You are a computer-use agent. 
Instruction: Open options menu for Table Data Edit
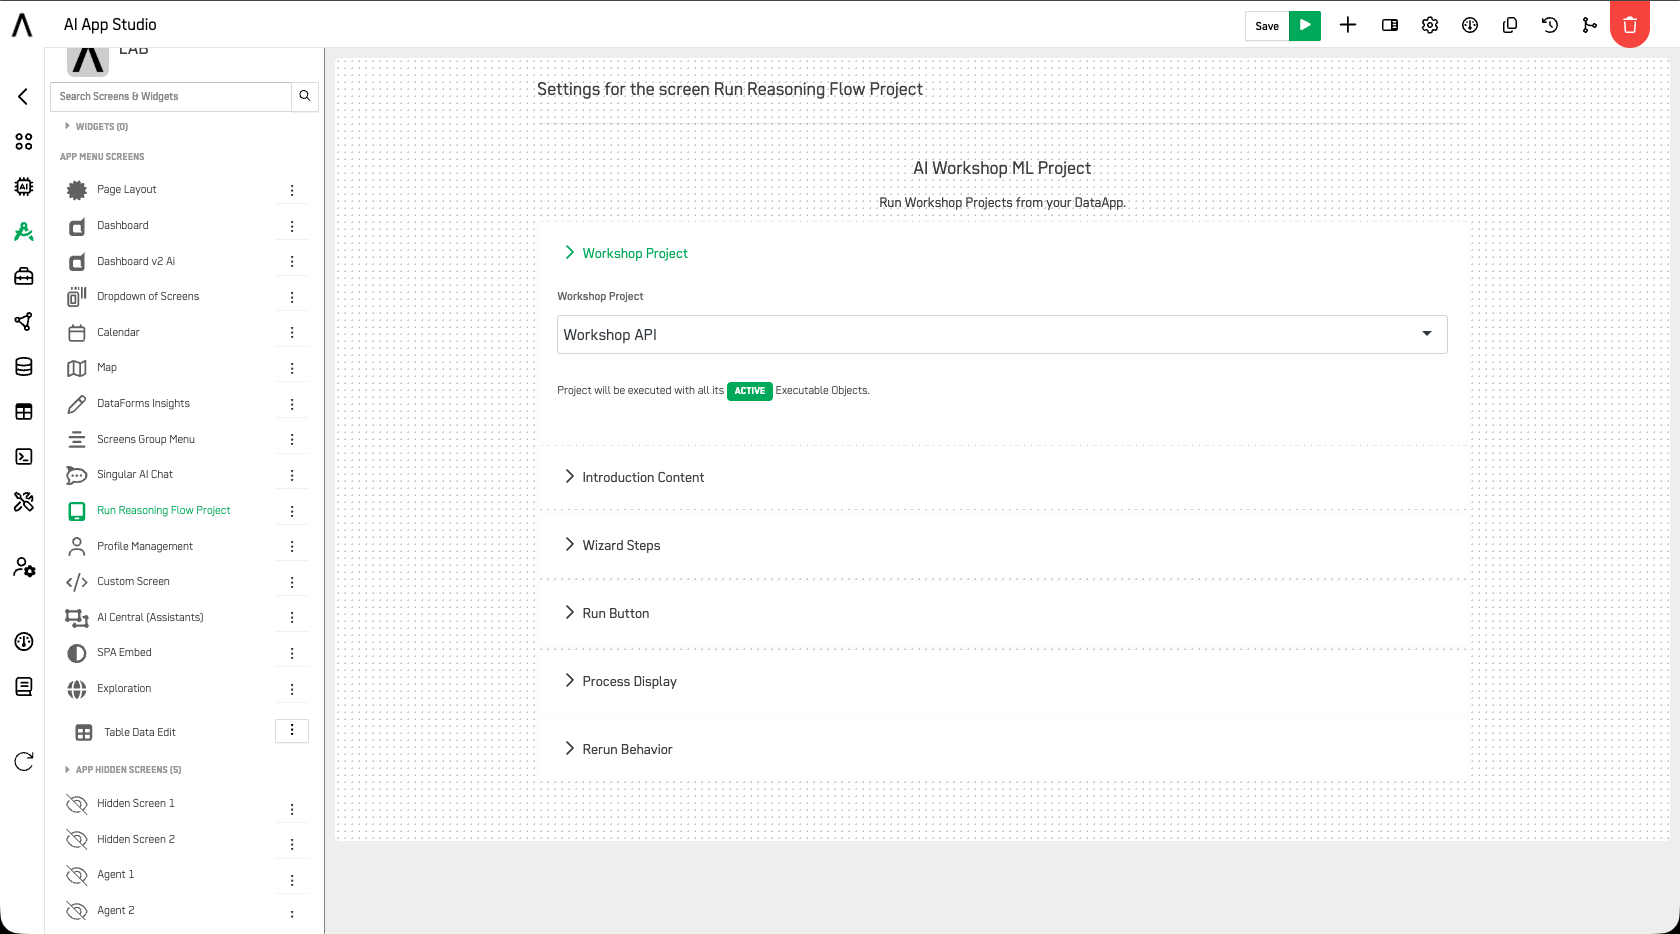pos(292,731)
